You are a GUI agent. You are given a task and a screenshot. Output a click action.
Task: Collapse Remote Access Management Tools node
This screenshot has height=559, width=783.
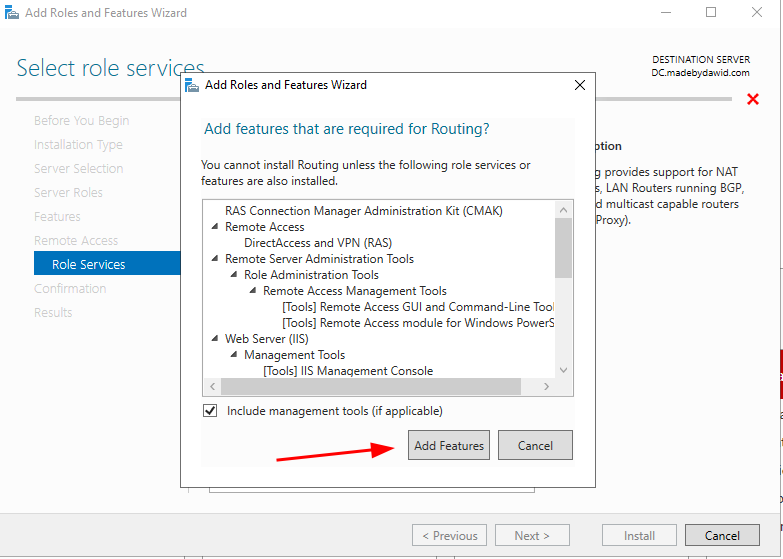click(x=253, y=291)
